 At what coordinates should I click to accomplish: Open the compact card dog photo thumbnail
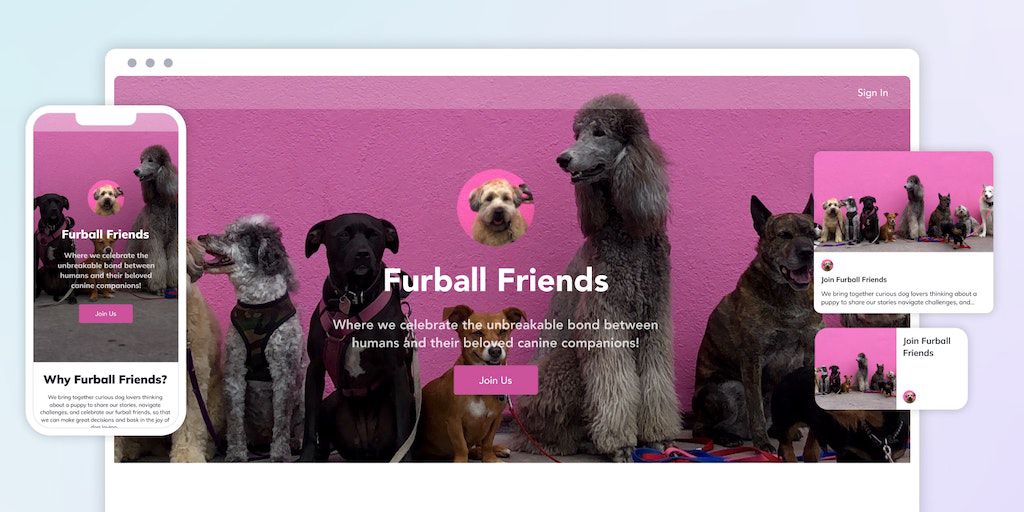(856, 369)
